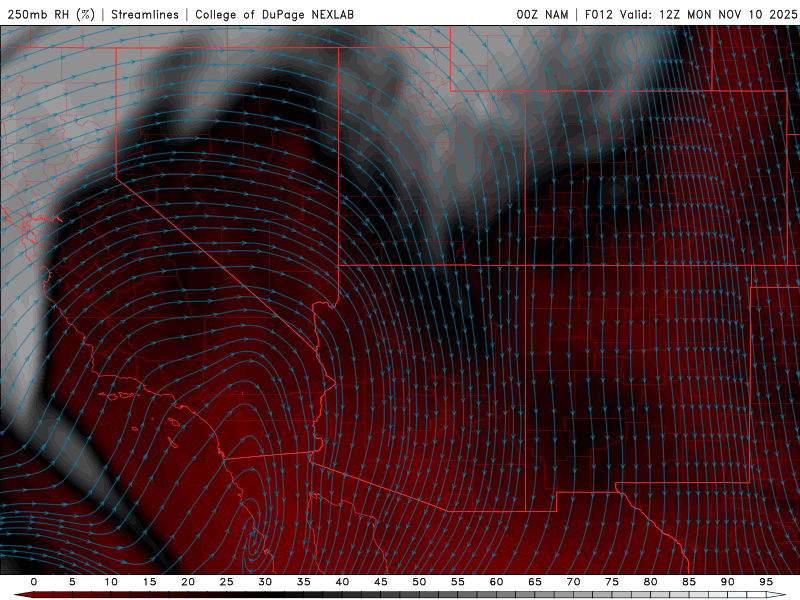Viewport: 800px width, 600px height.
Task: Click the 75 value on color scale
Action: point(612,582)
